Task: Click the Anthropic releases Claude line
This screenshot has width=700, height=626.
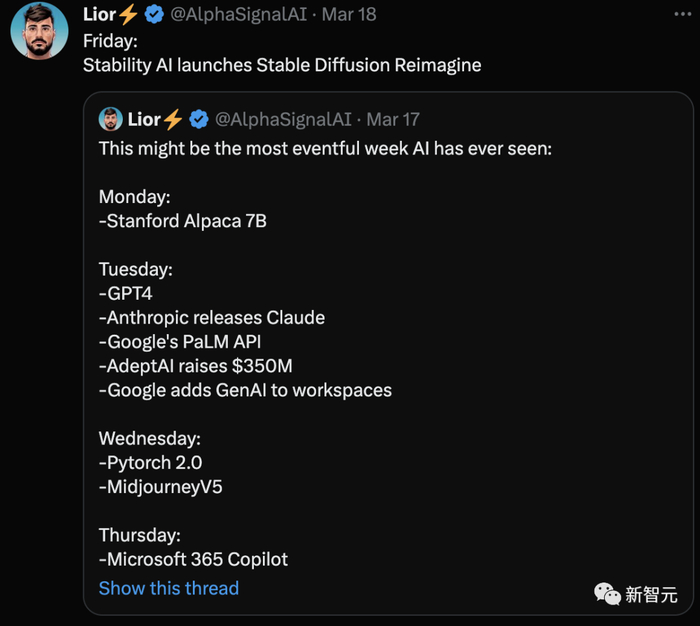Action: [x=212, y=318]
